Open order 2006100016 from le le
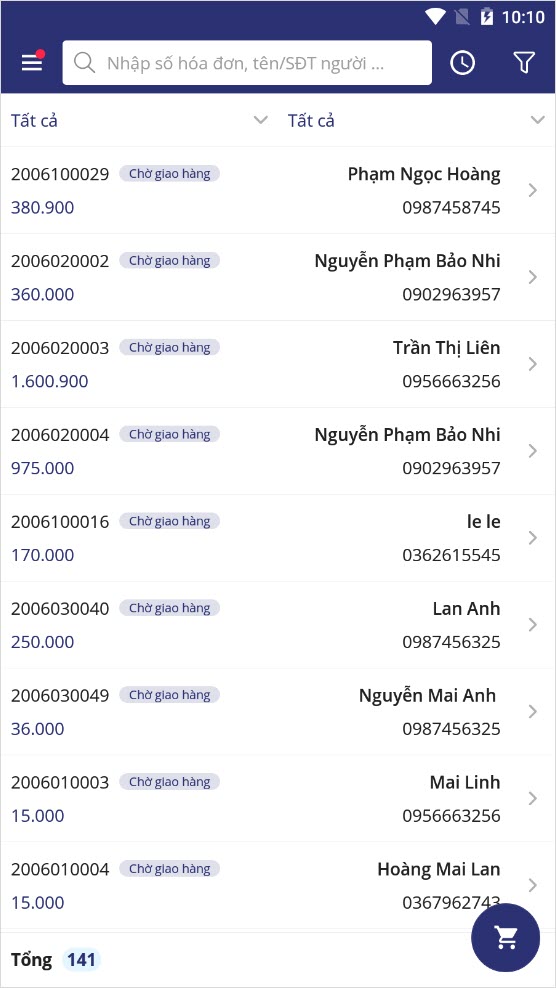Screen dimensions: 556x988 [278, 538]
